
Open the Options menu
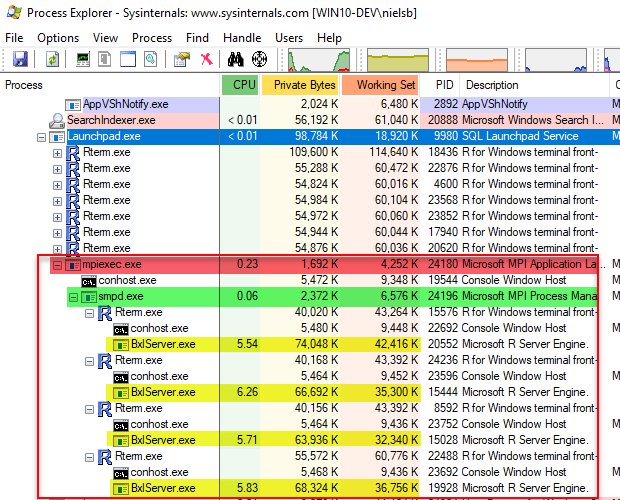(x=58, y=38)
